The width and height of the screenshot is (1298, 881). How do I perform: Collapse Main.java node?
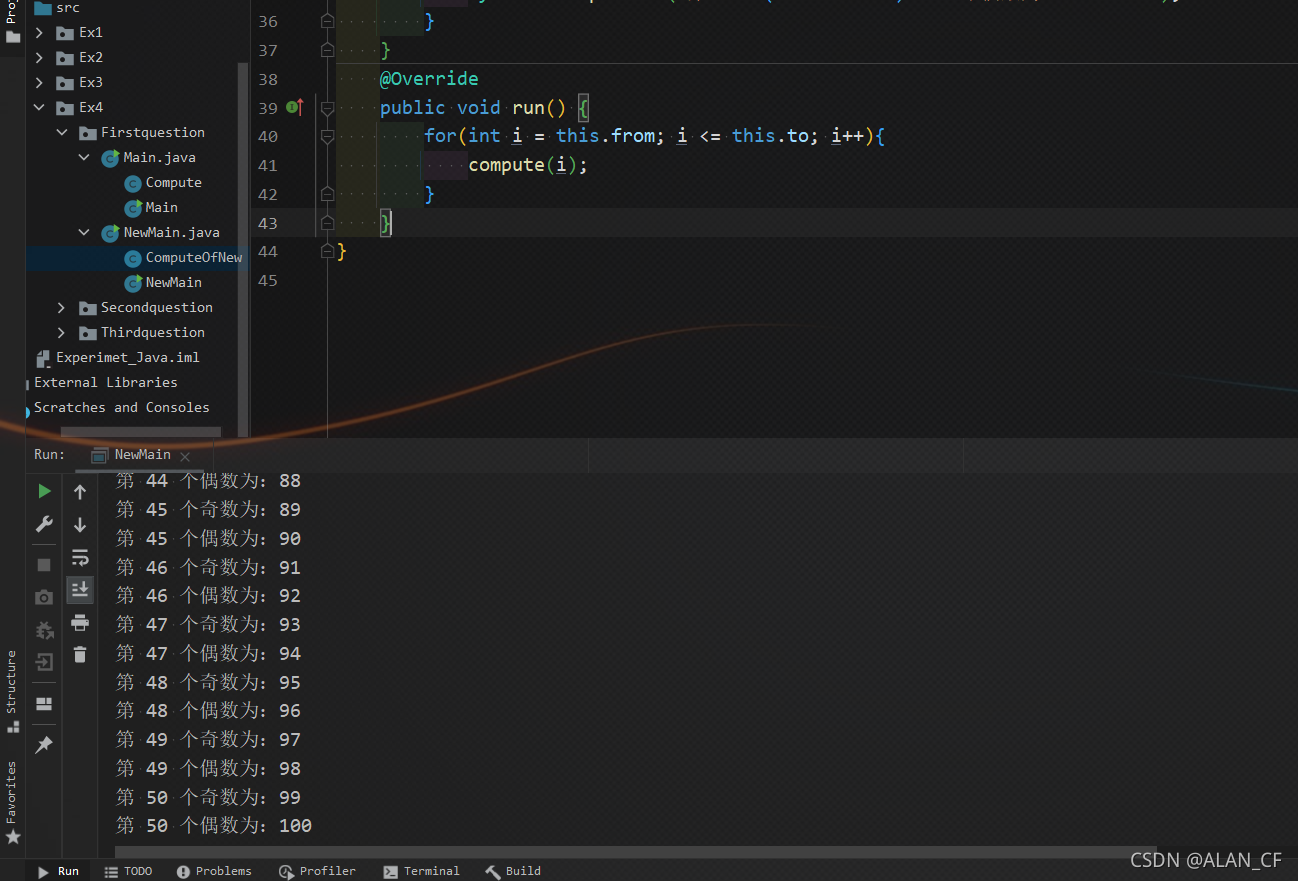pyautogui.click(x=84, y=158)
